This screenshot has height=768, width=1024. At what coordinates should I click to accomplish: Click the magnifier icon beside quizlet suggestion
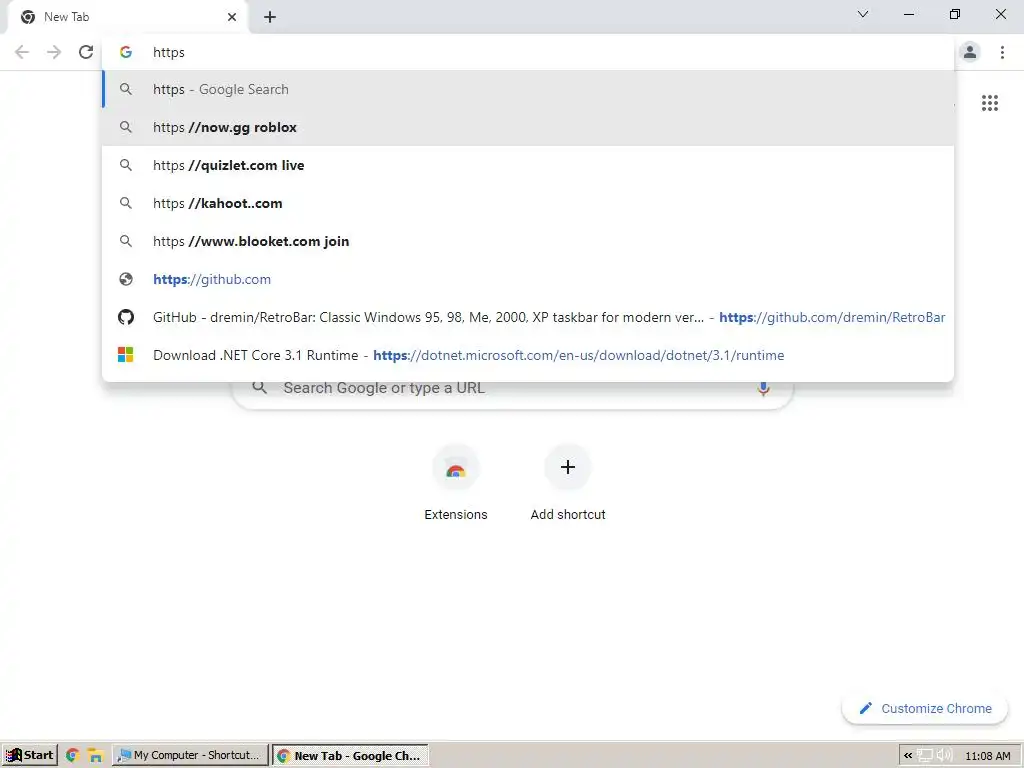[126, 165]
